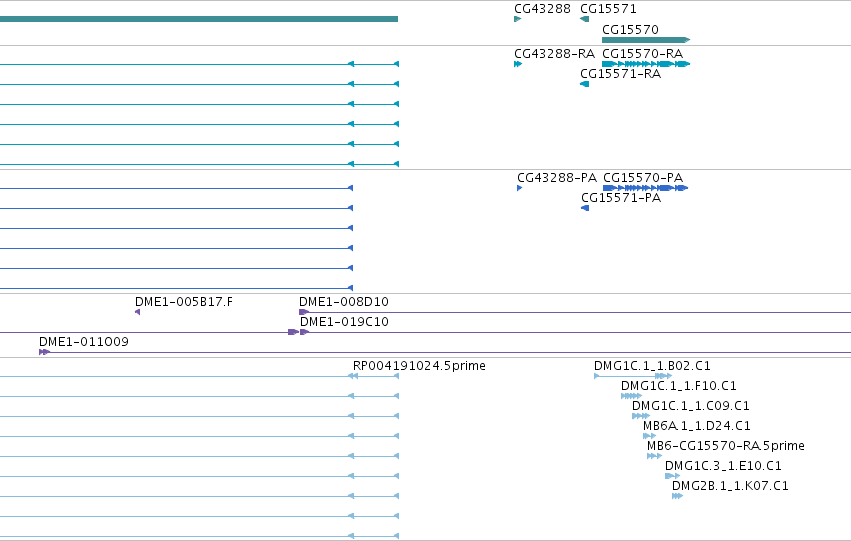The height and width of the screenshot is (541, 851).
Task: Click the DMG1C.1_1.F10.C1 alignment glyph
Action: (x=631, y=396)
